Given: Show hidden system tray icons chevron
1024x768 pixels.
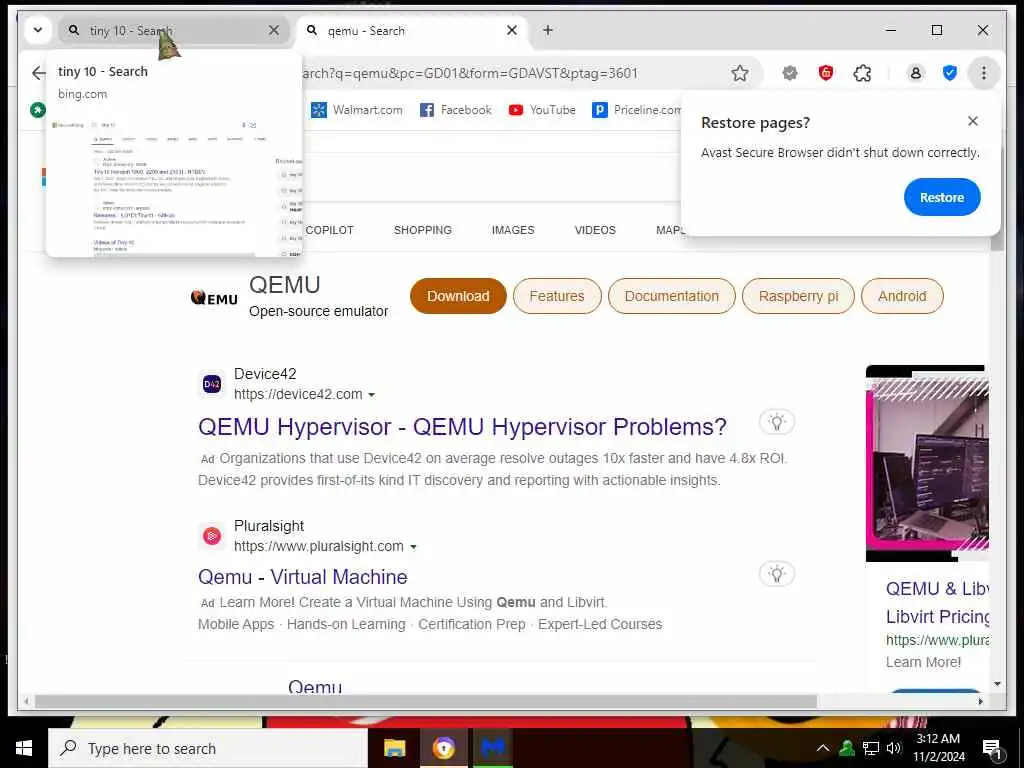Looking at the screenshot, I should [x=823, y=748].
